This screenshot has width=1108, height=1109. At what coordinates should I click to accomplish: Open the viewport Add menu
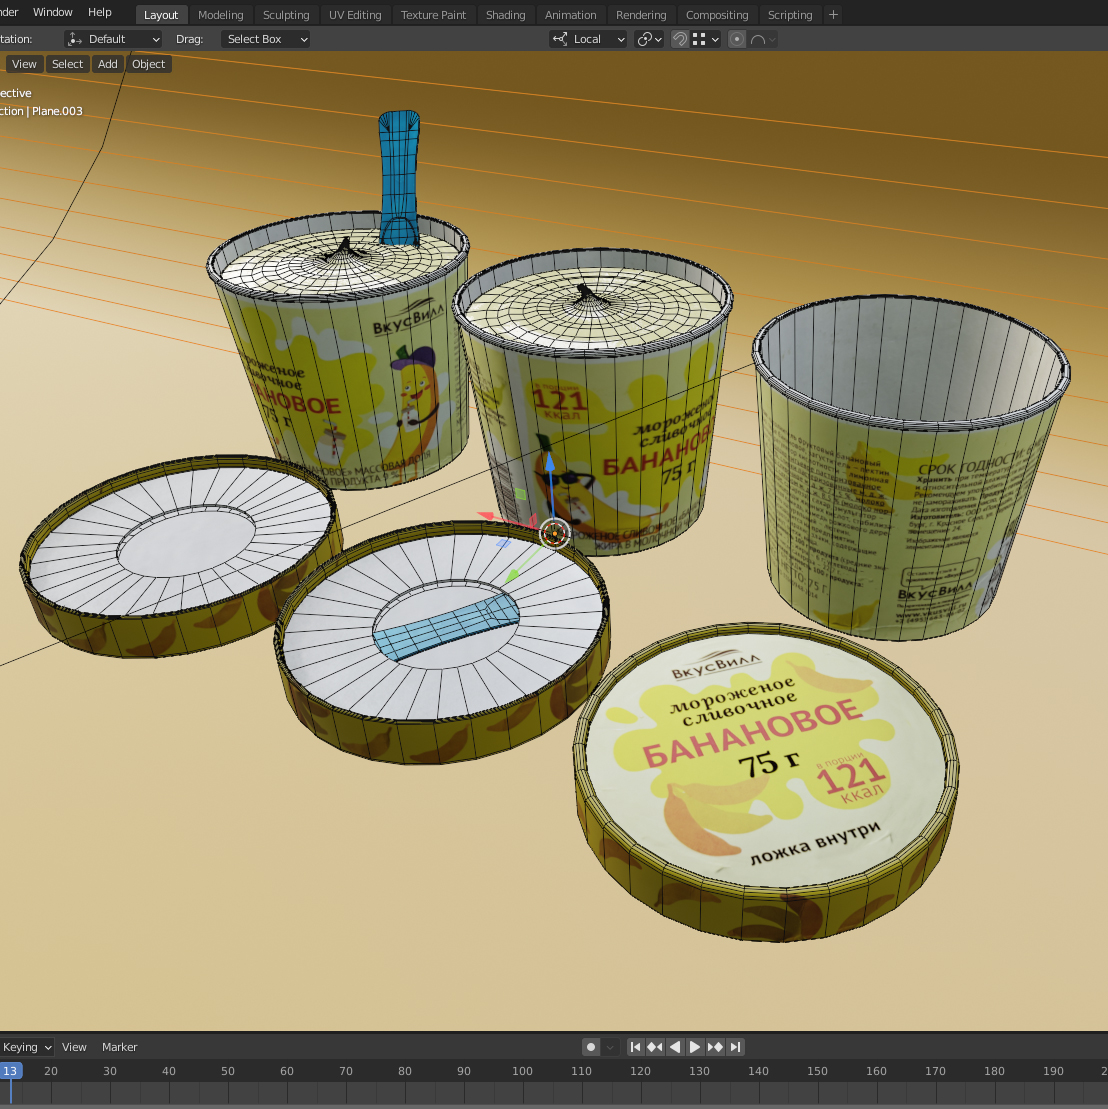(x=107, y=64)
